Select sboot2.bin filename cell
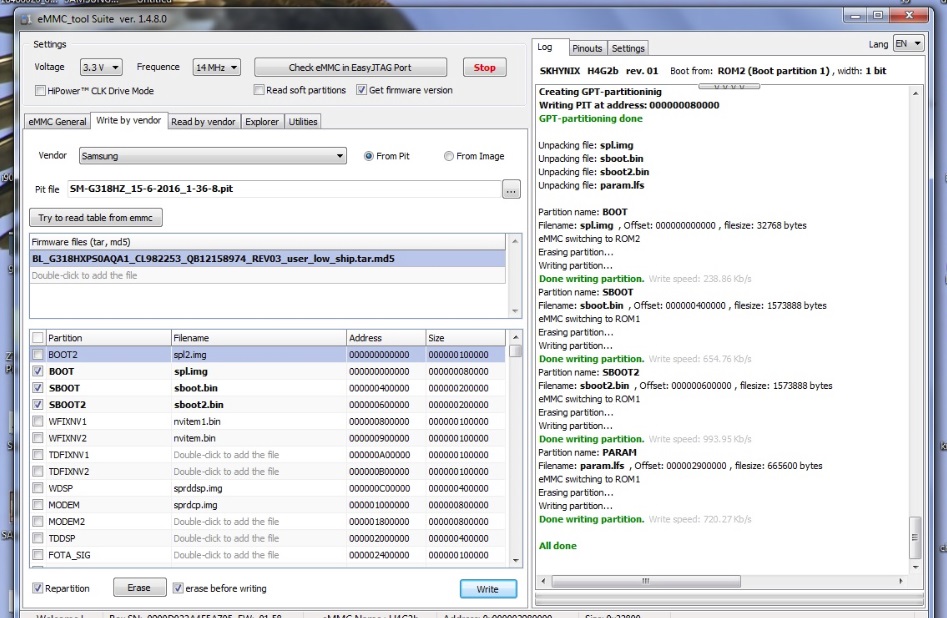This screenshot has height=618, width=947. point(258,405)
